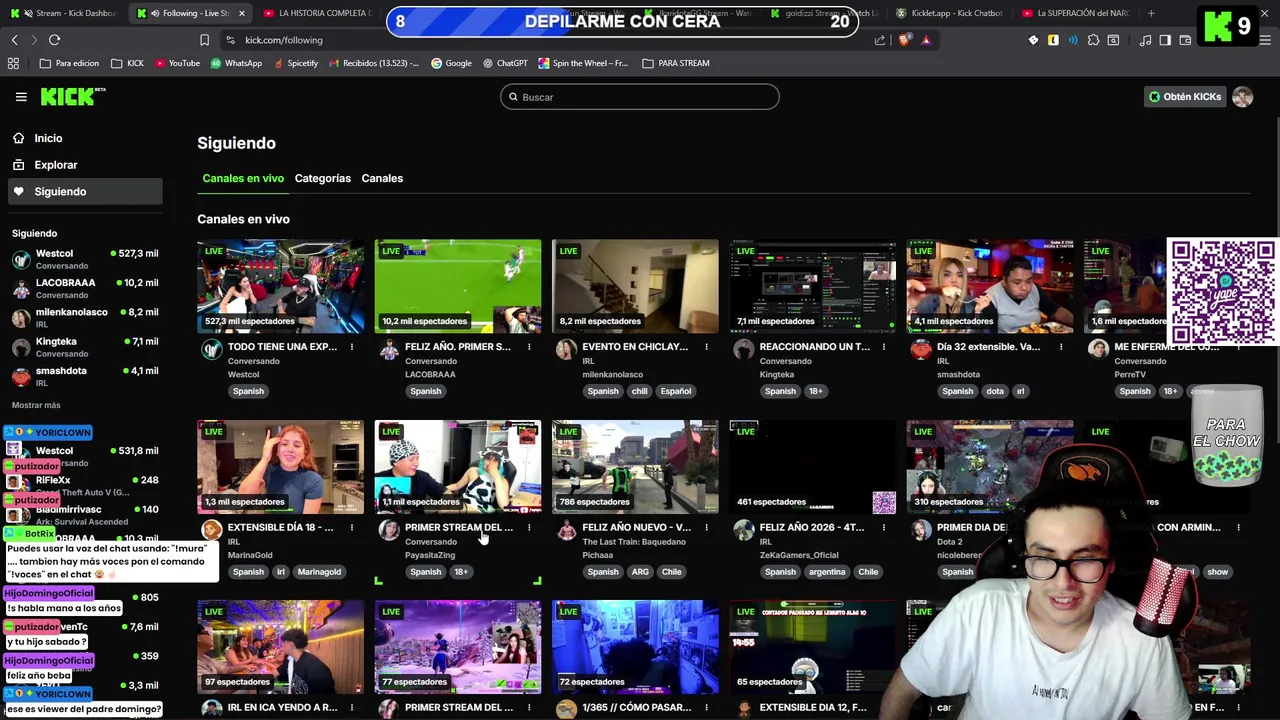1280x720 pixels.
Task: Switch to LA HISTORIA COMPLETA browser tab
Action: pos(317,13)
